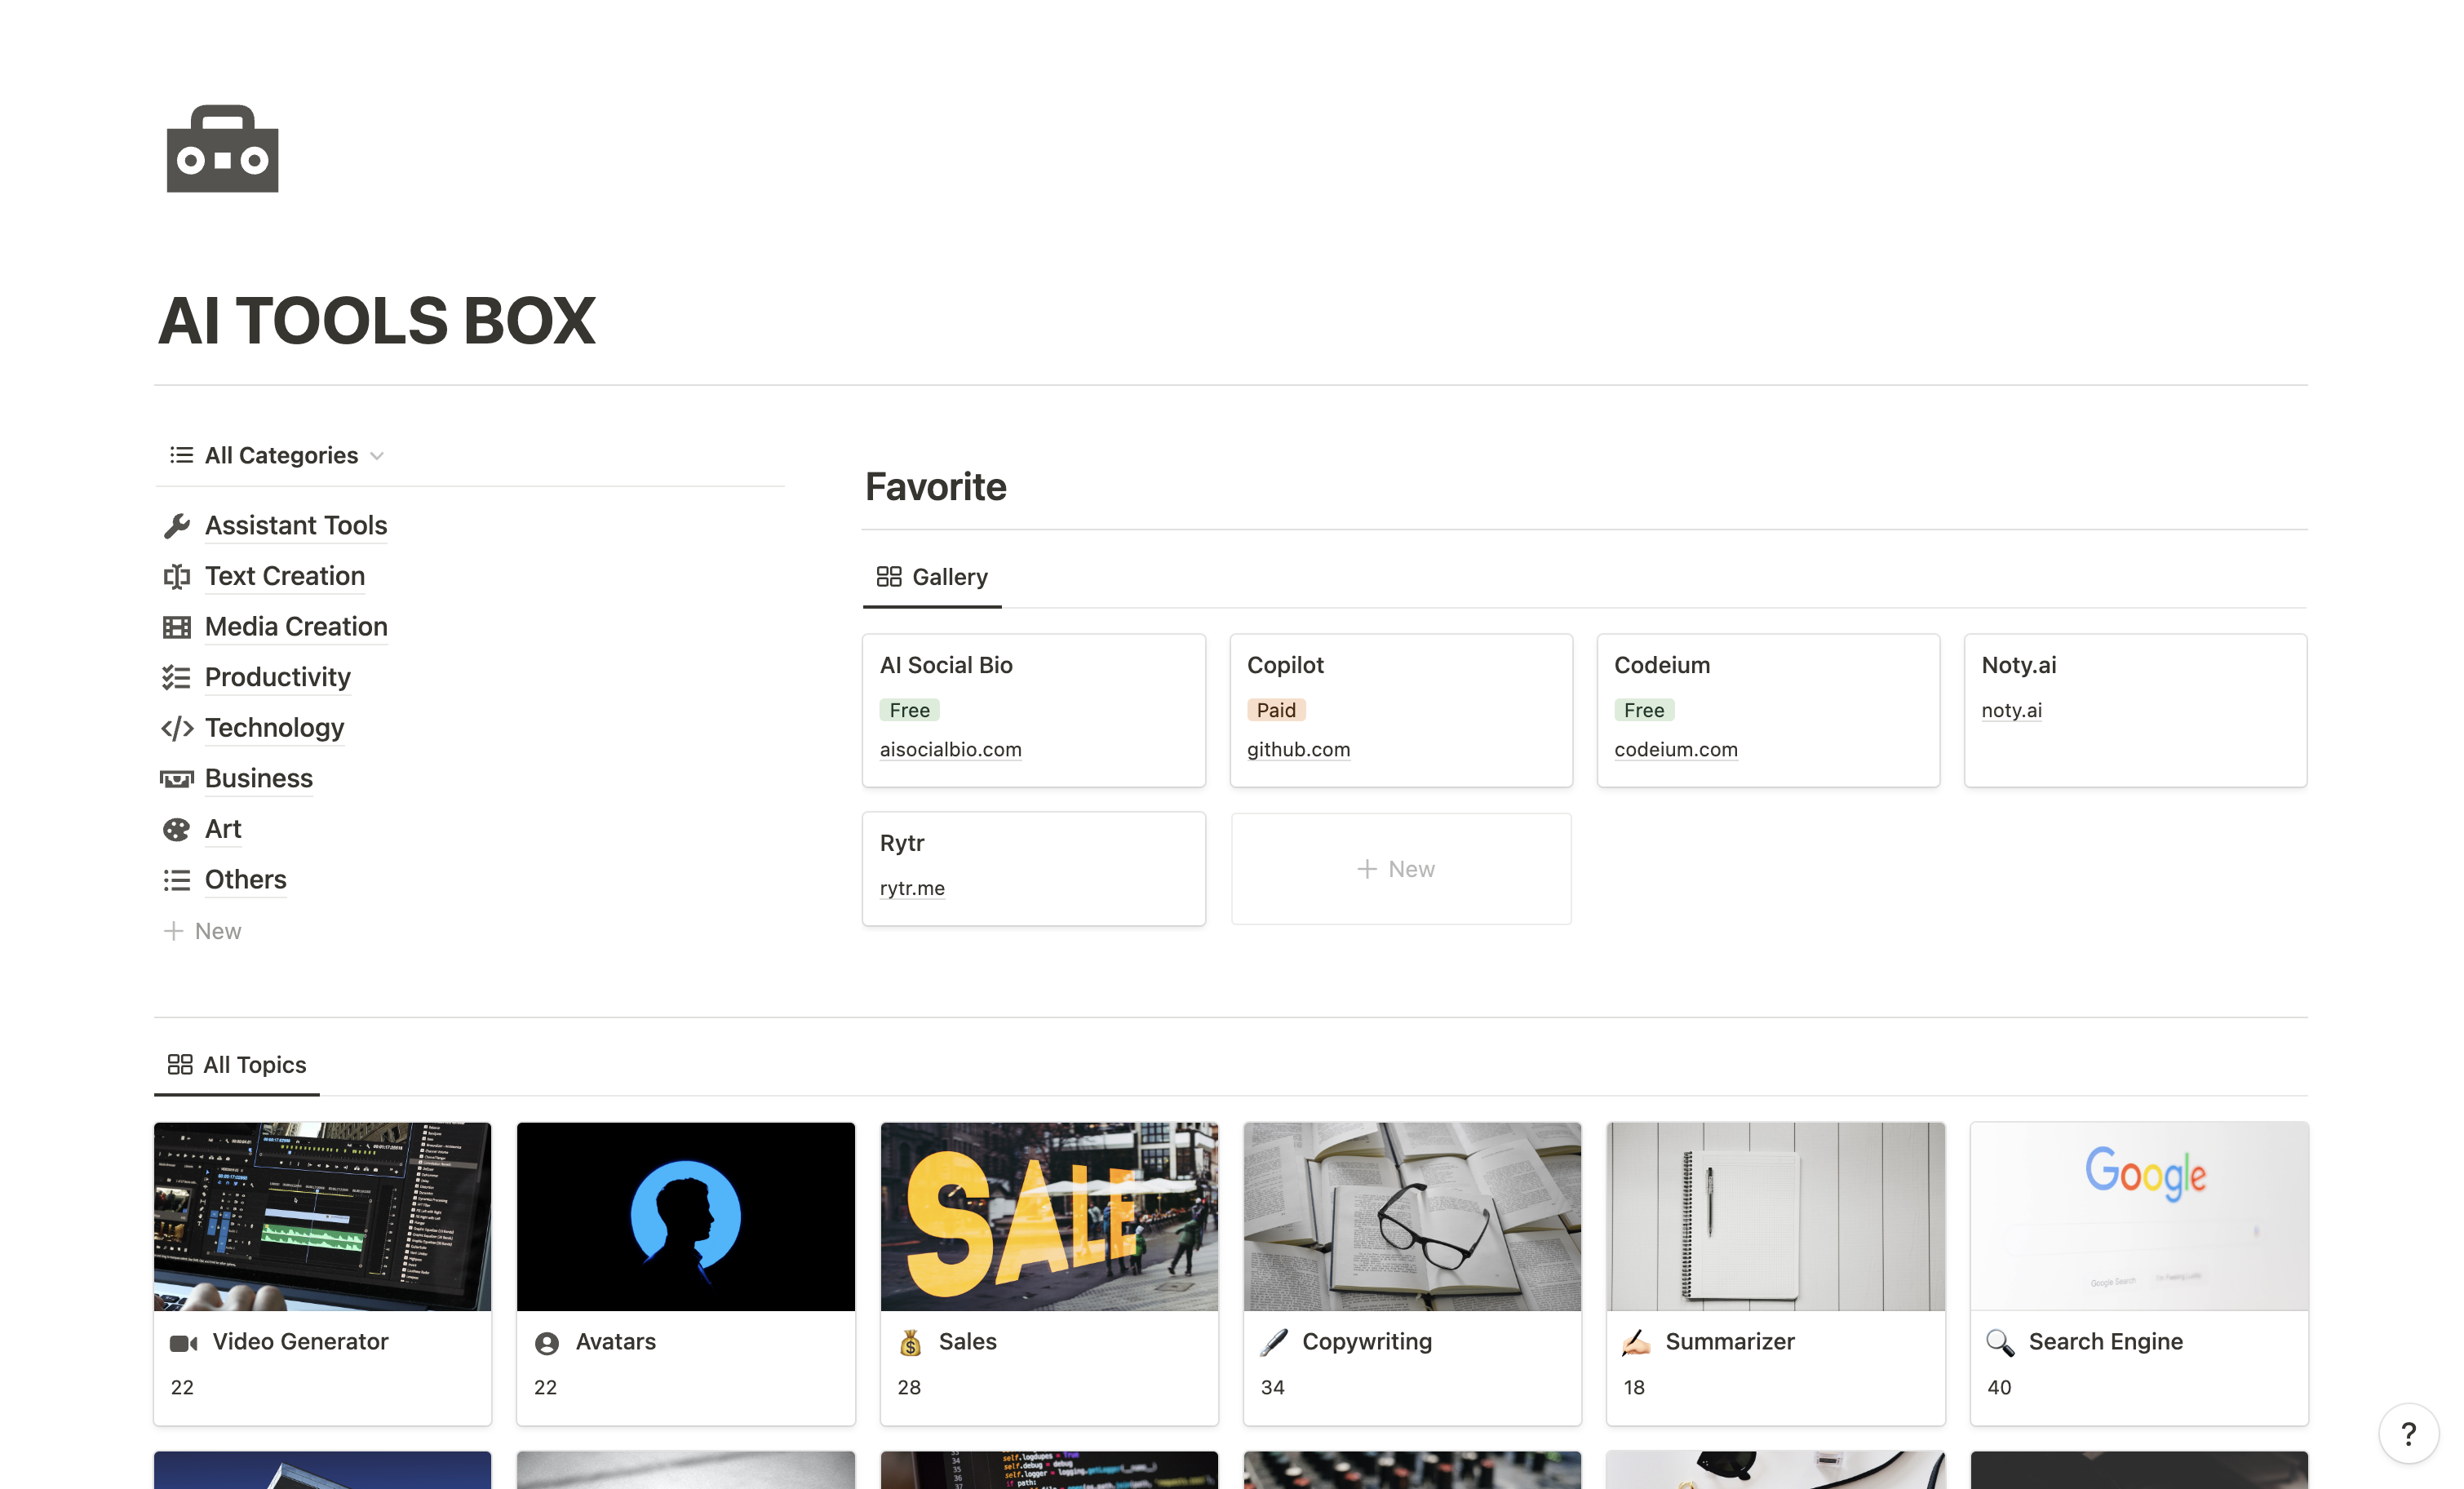Click the palette icon next to Art

(x=176, y=829)
